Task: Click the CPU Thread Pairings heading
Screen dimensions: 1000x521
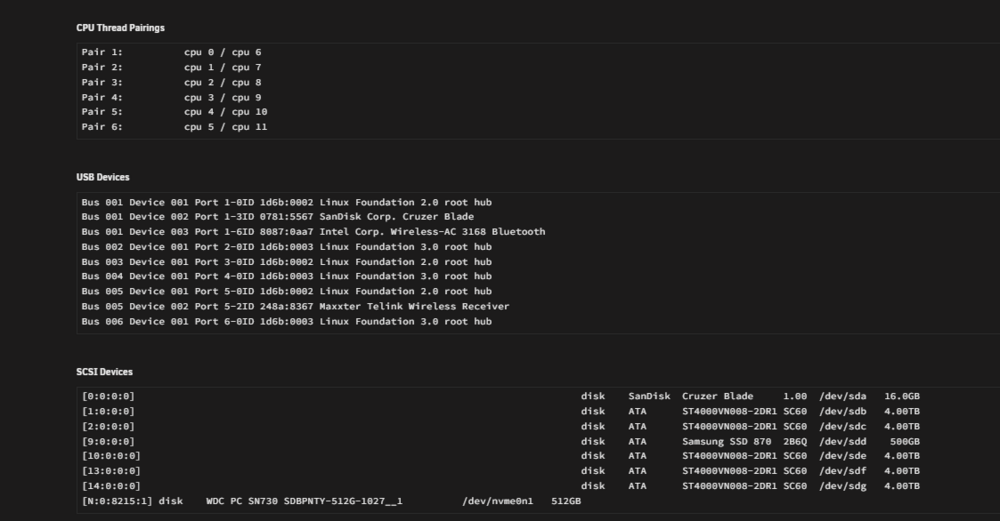Action: click(121, 28)
